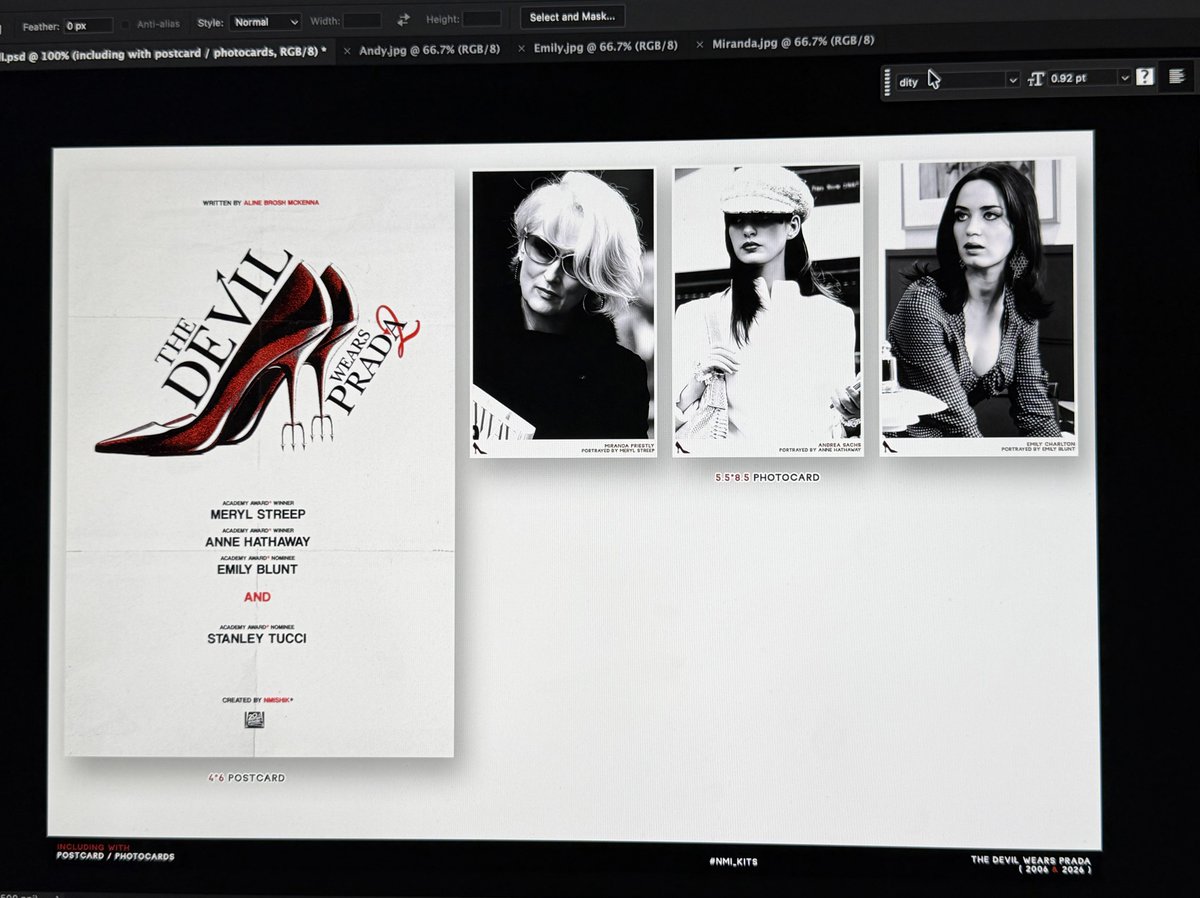Image resolution: width=1200 pixels, height=898 pixels.
Task: Click 'MERYL STREEP' name on the poster
Action: click(258, 514)
